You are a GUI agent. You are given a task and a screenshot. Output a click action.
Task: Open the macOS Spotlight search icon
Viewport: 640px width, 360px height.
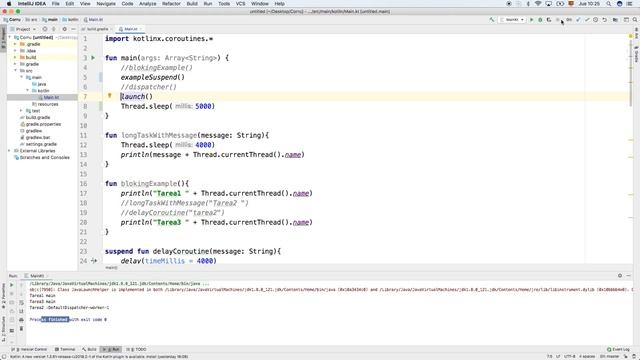(609, 4)
